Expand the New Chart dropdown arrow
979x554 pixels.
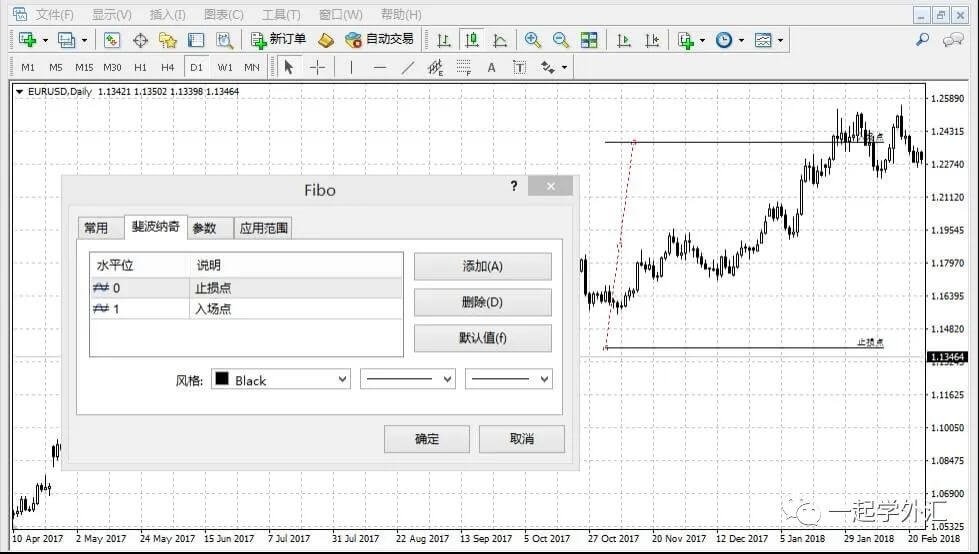[45, 41]
